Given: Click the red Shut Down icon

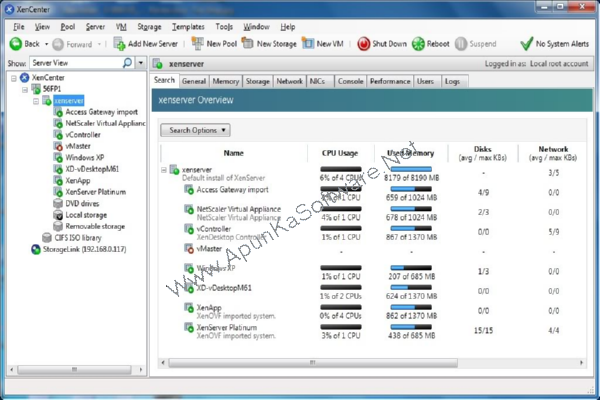Looking at the screenshot, I should point(364,44).
